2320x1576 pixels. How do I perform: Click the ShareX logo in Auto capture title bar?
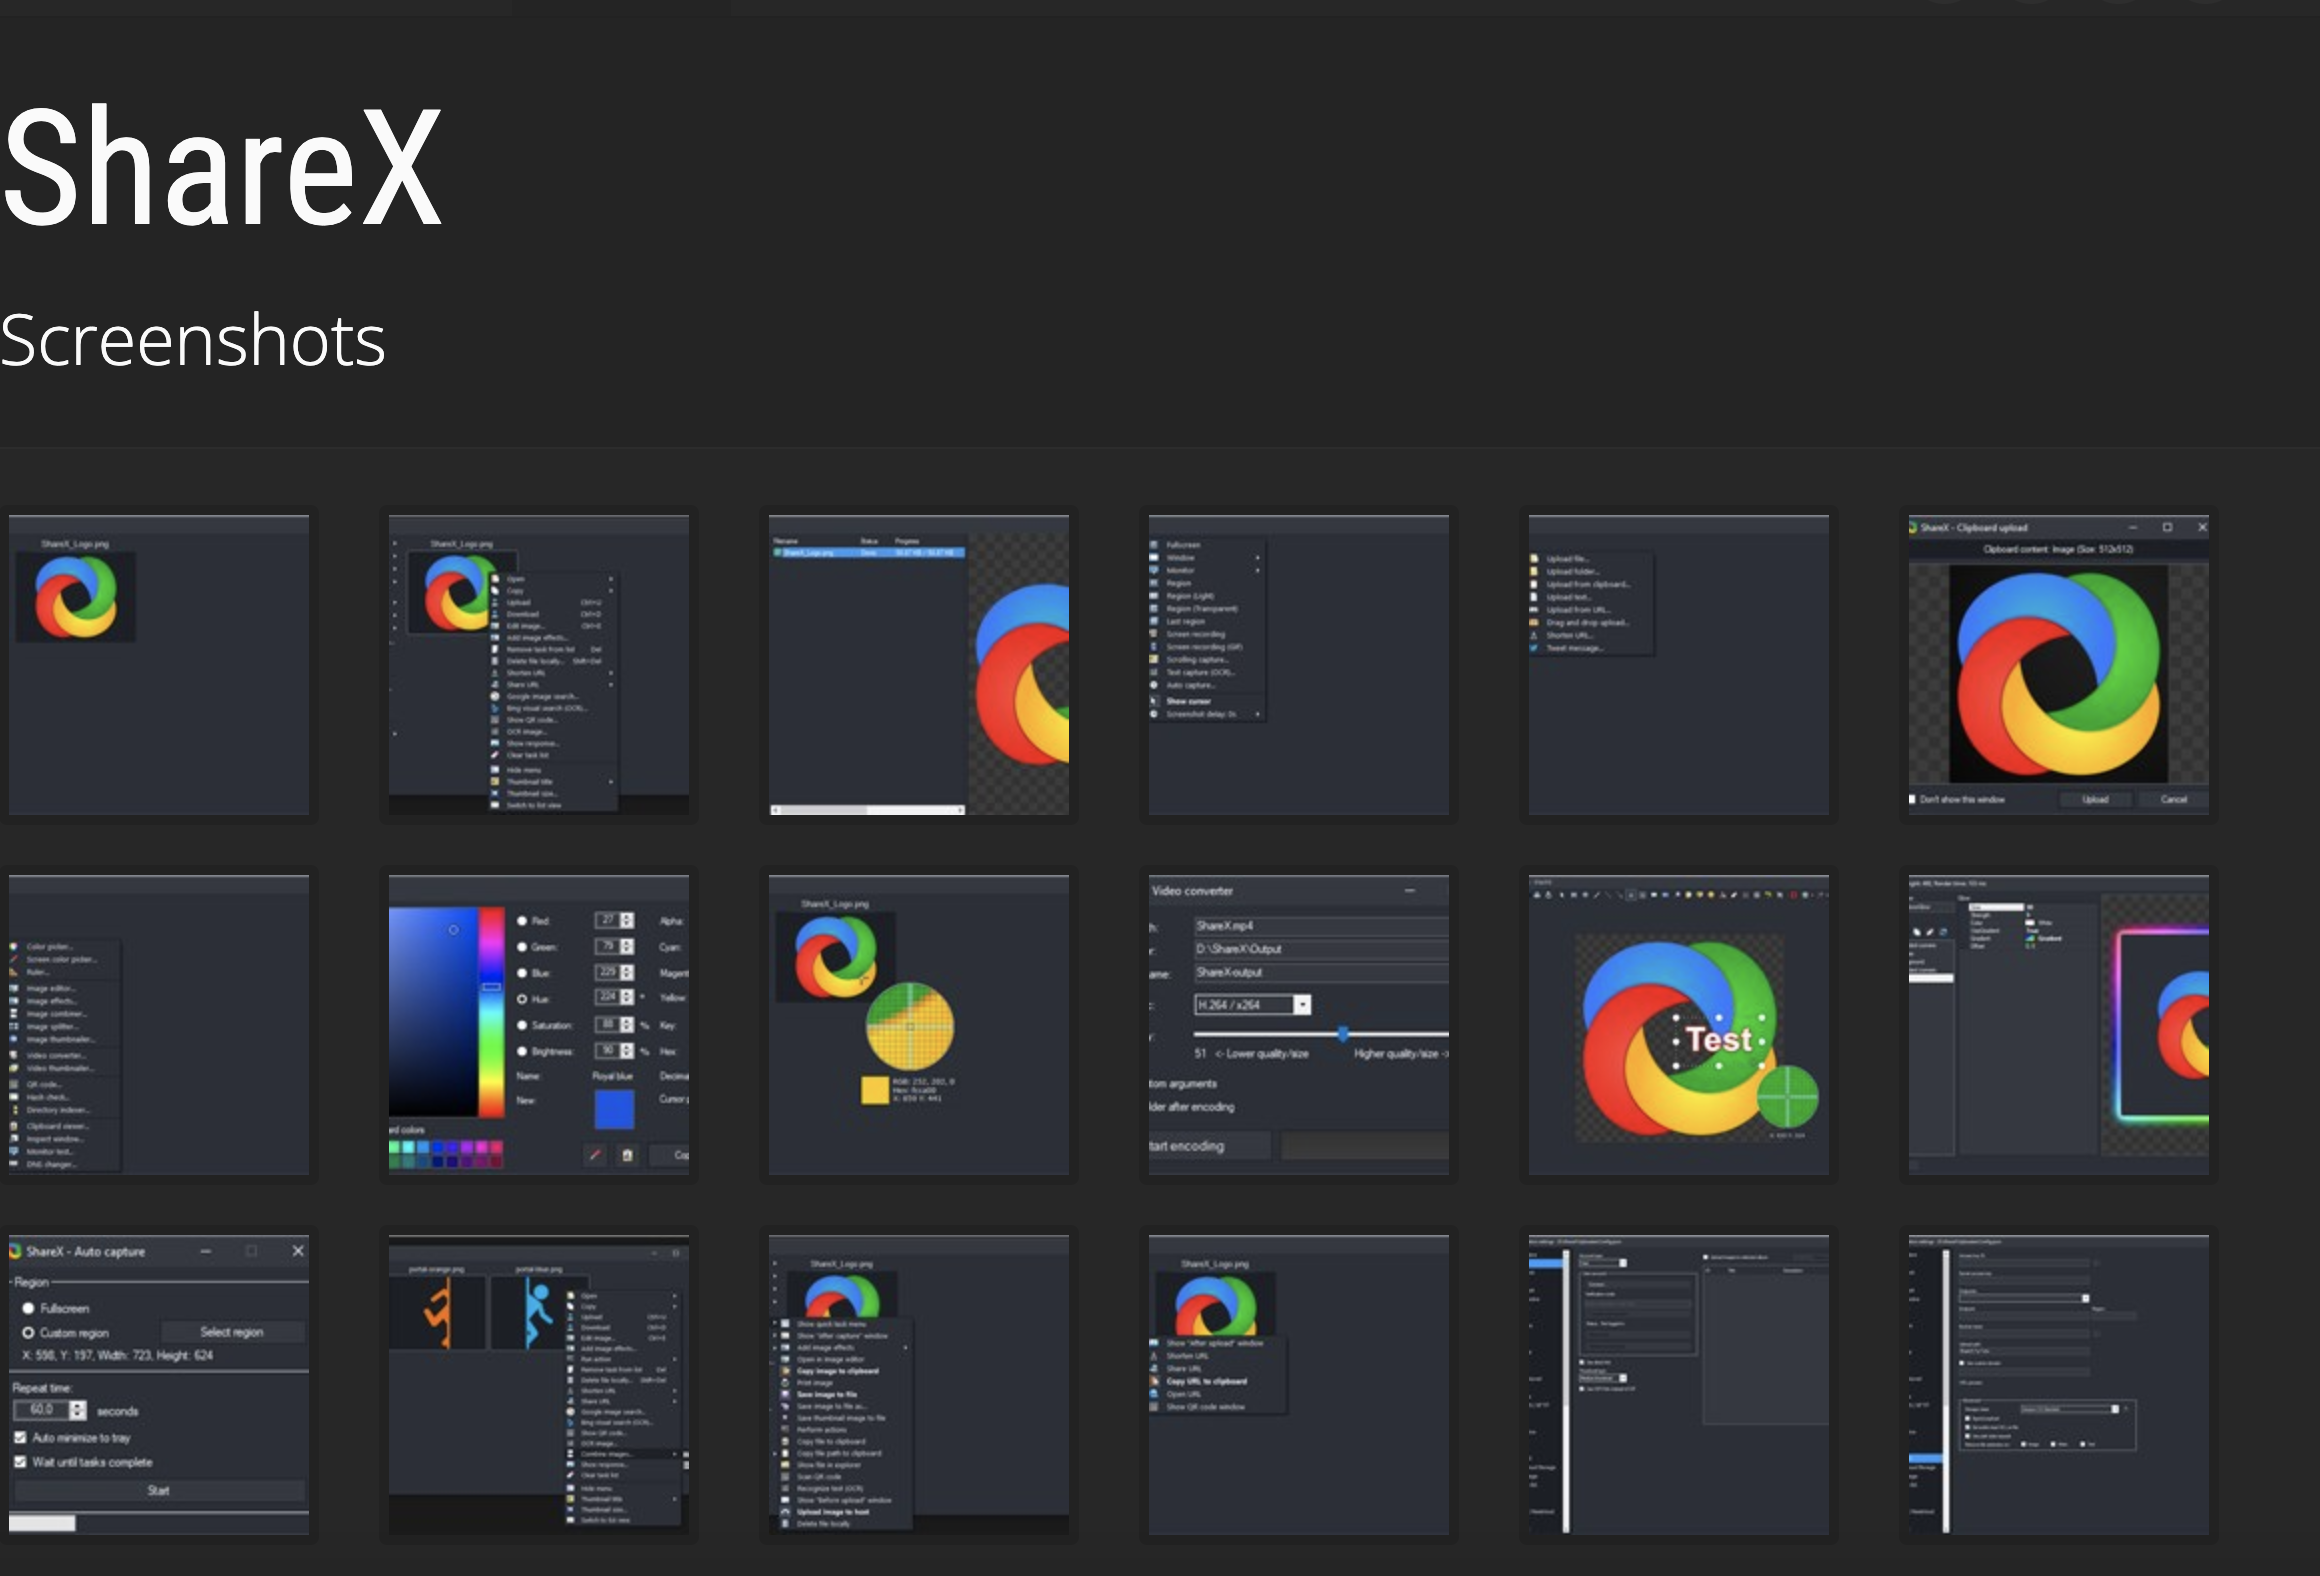pos(15,1251)
